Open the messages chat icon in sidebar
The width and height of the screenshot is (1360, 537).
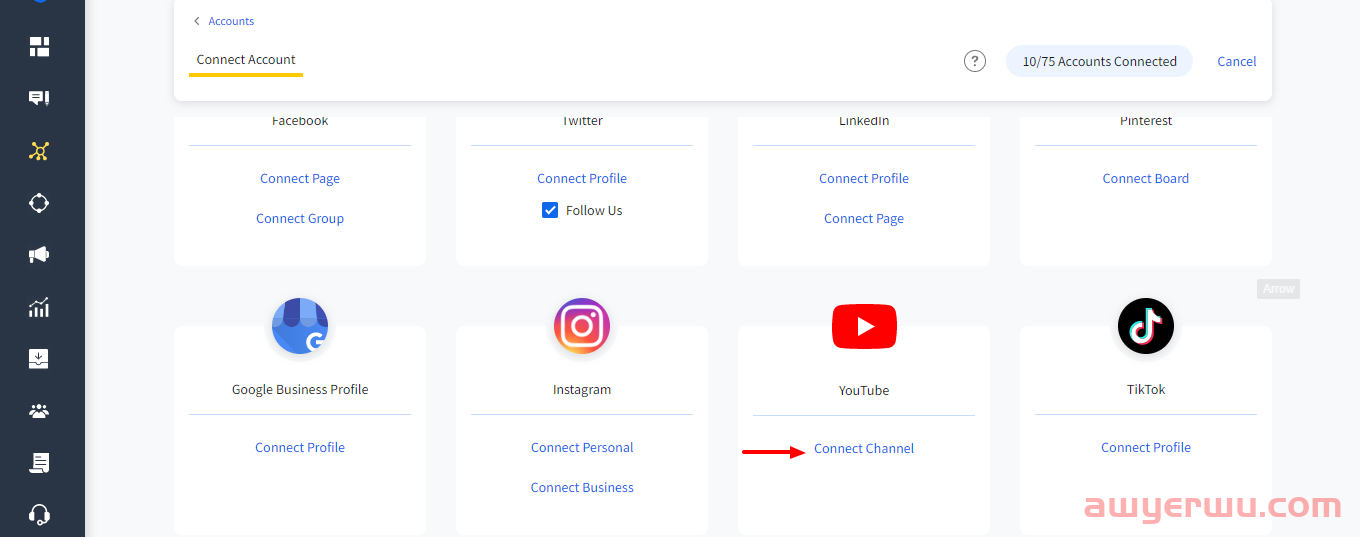click(x=39, y=98)
